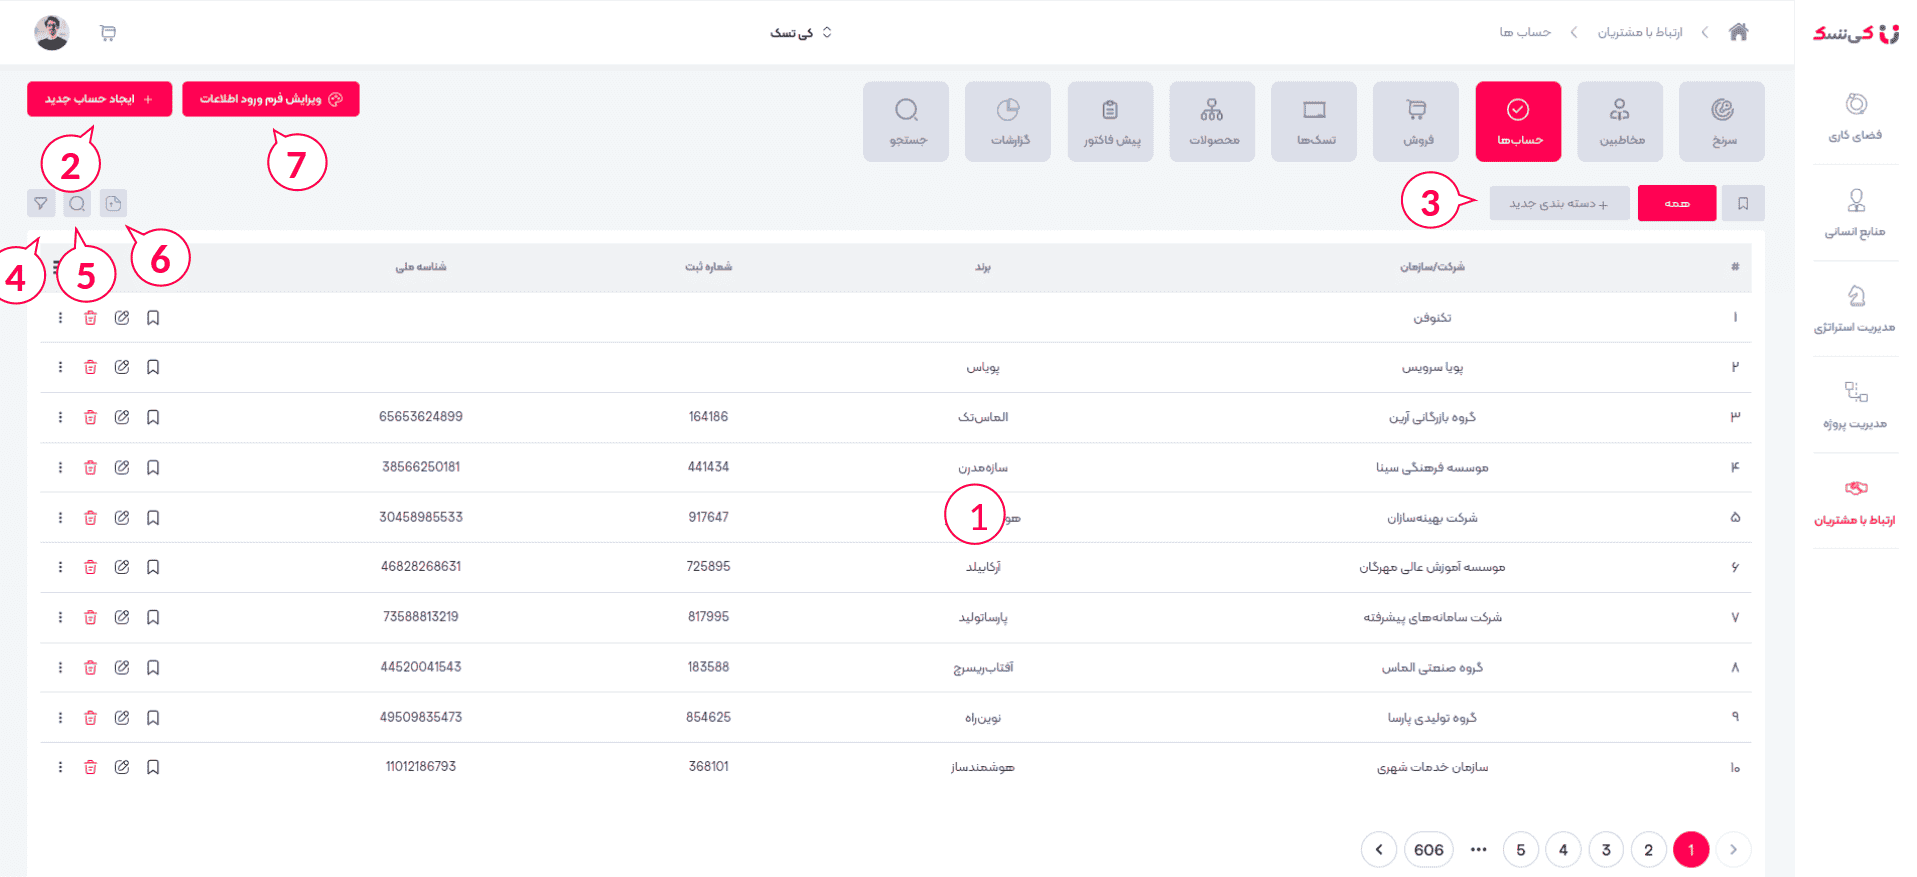Open the user profile avatar
The image size is (1917, 877).
pos(52,33)
